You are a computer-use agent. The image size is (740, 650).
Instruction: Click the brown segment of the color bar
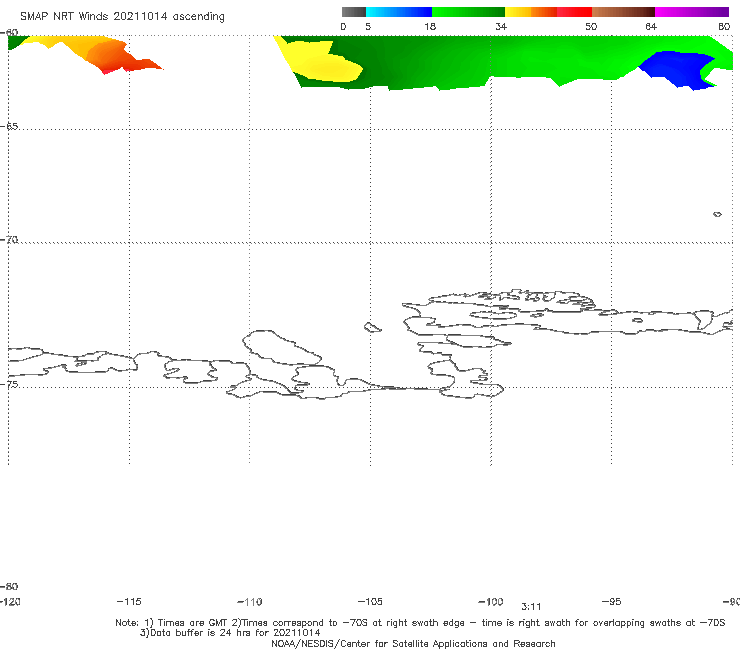coord(623,12)
